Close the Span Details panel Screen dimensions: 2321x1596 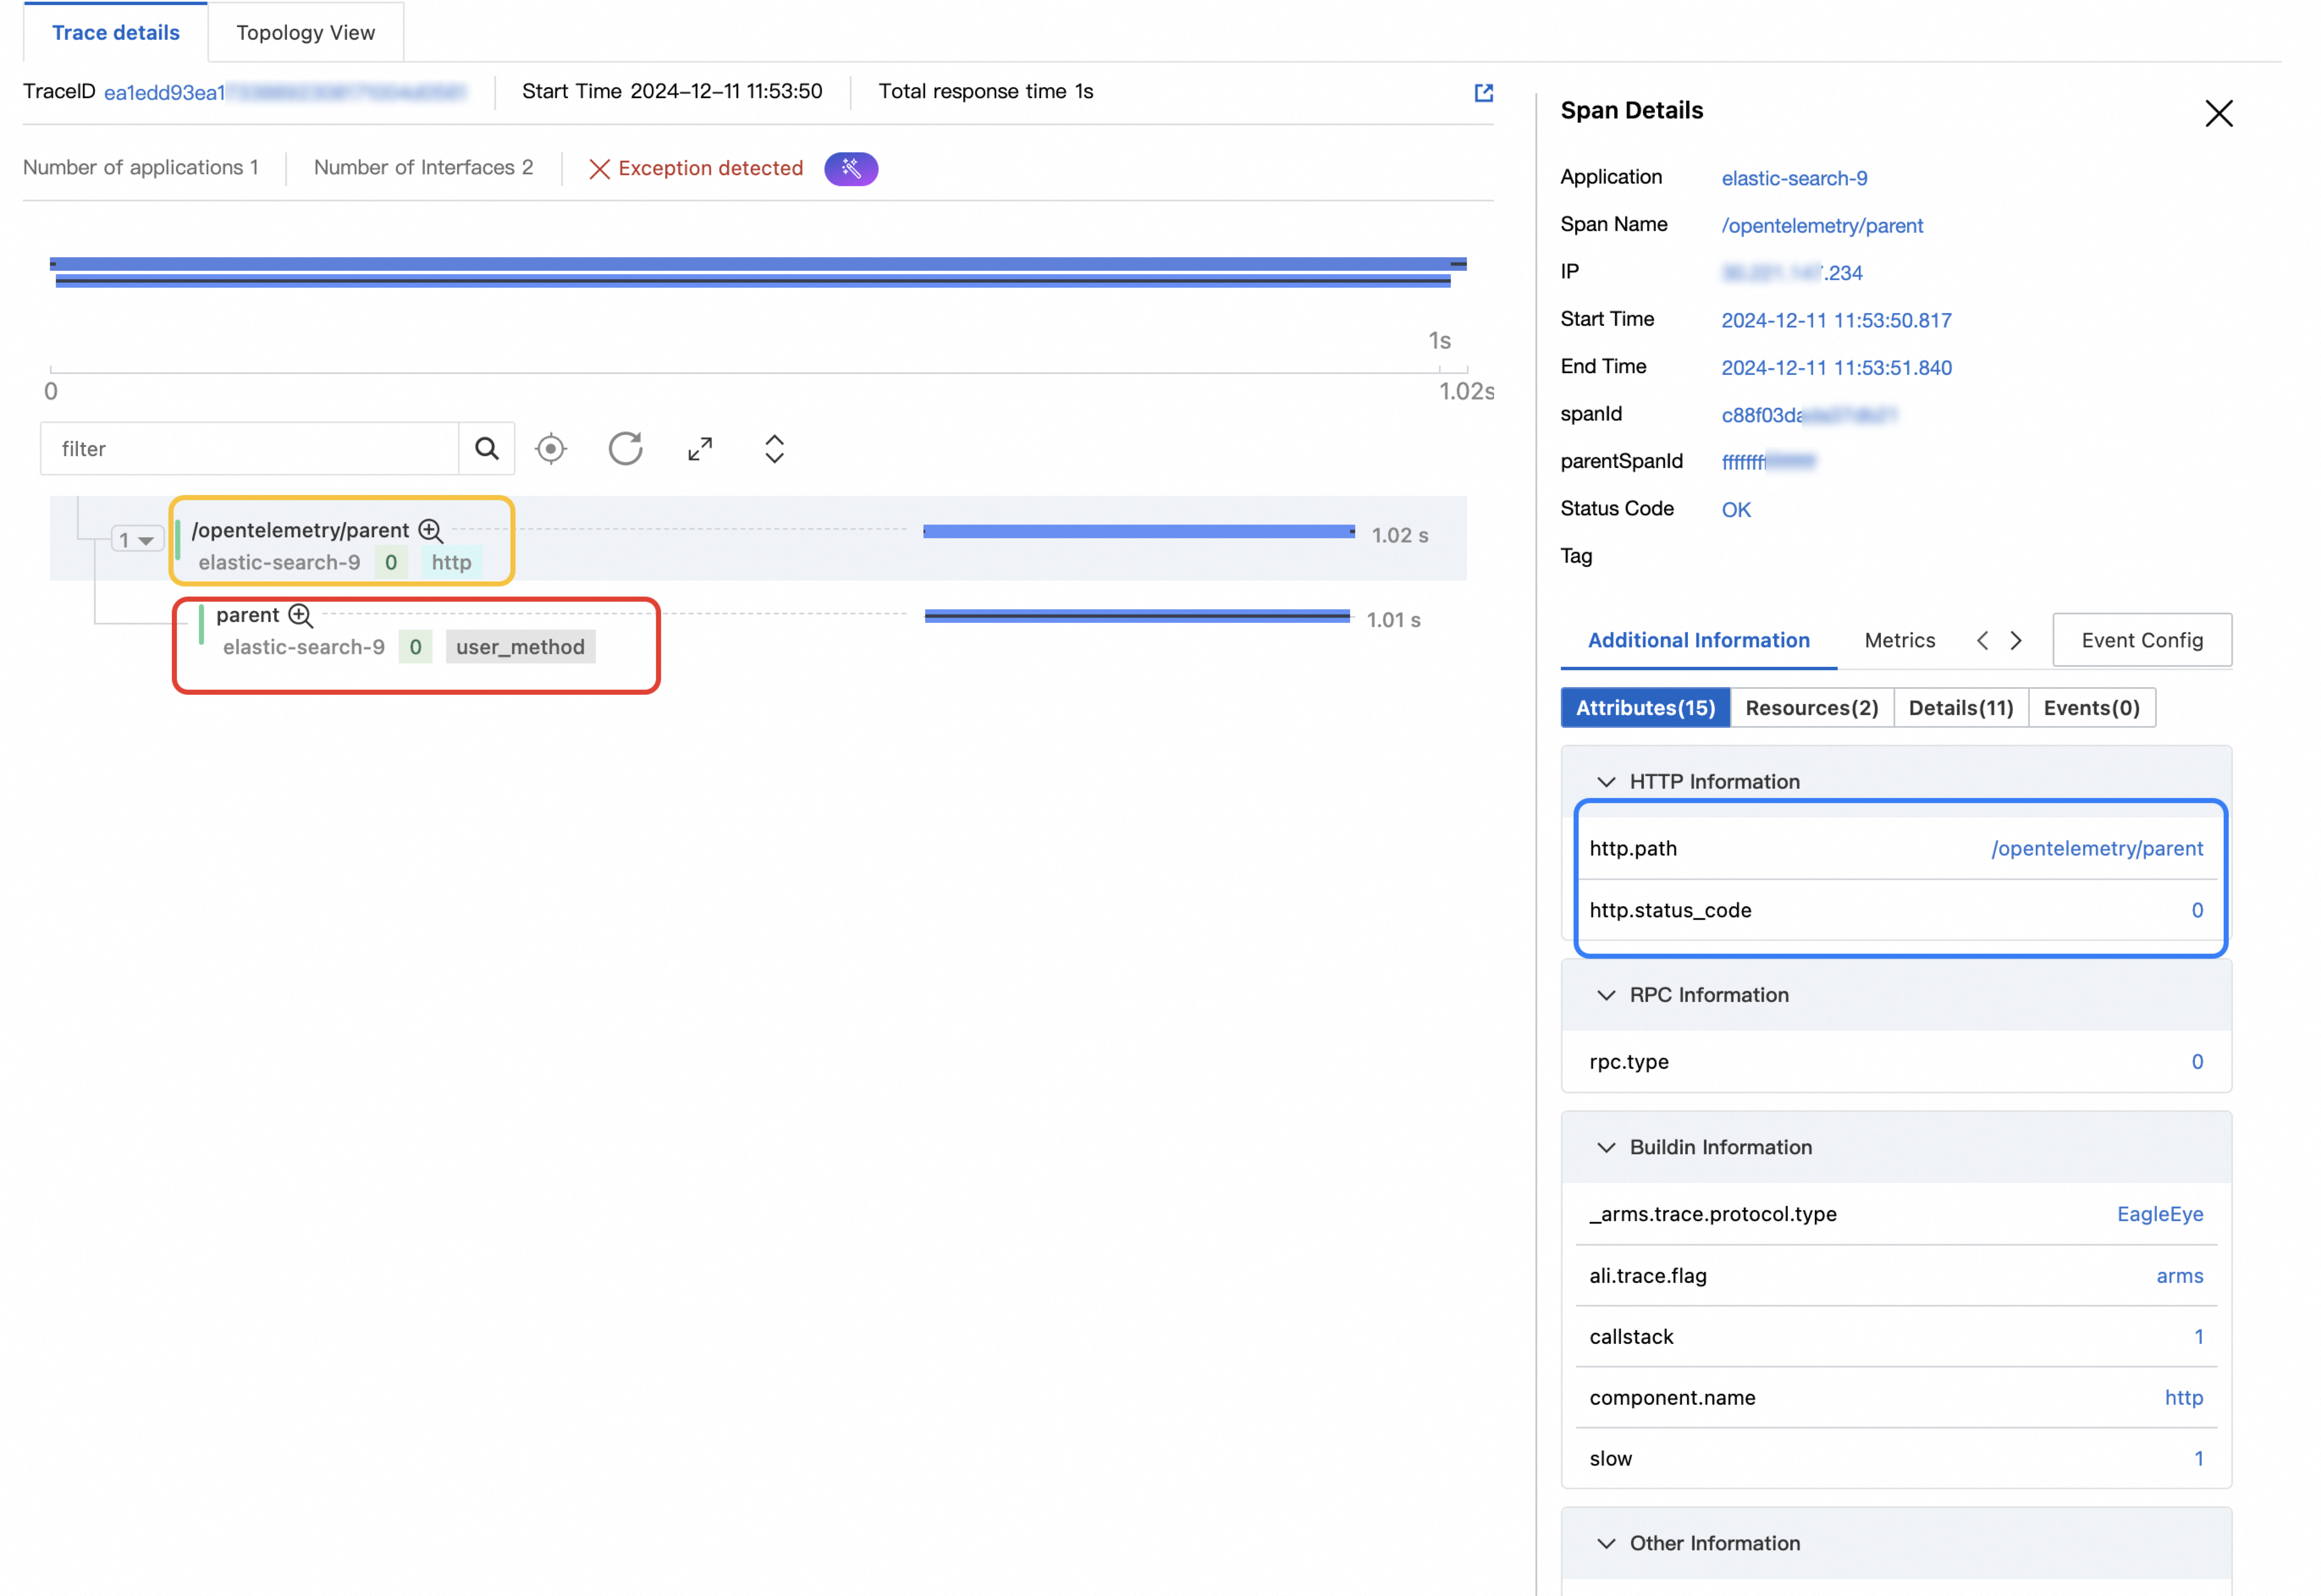[x=2218, y=114]
